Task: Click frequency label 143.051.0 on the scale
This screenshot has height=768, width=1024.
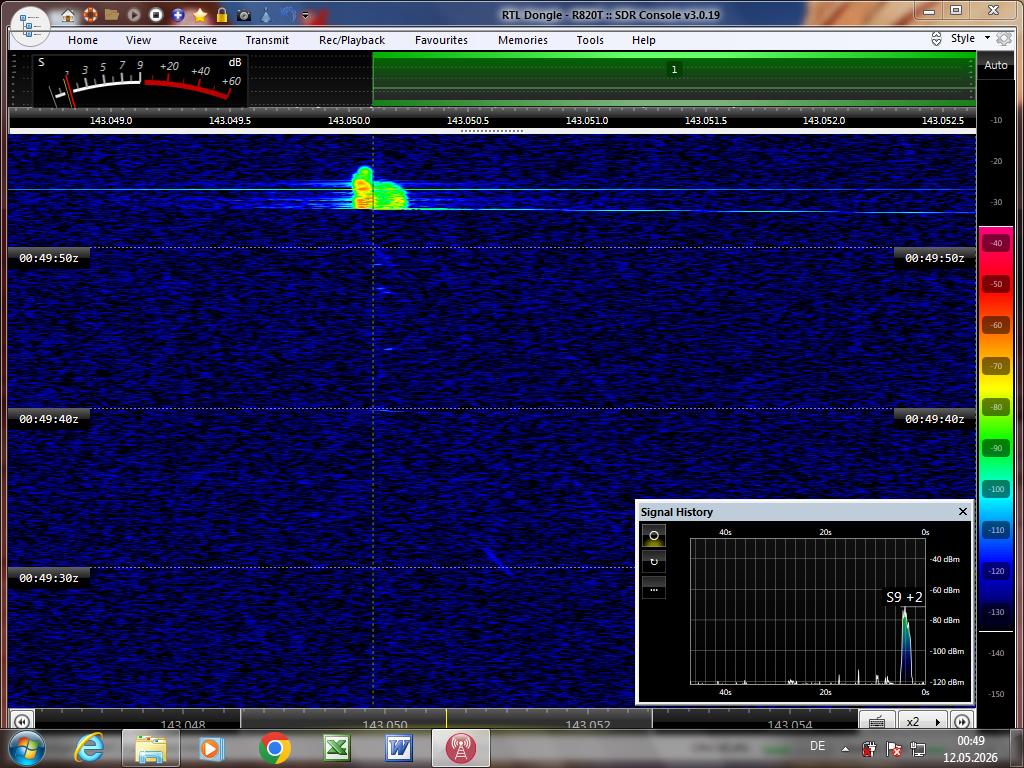Action: point(586,121)
